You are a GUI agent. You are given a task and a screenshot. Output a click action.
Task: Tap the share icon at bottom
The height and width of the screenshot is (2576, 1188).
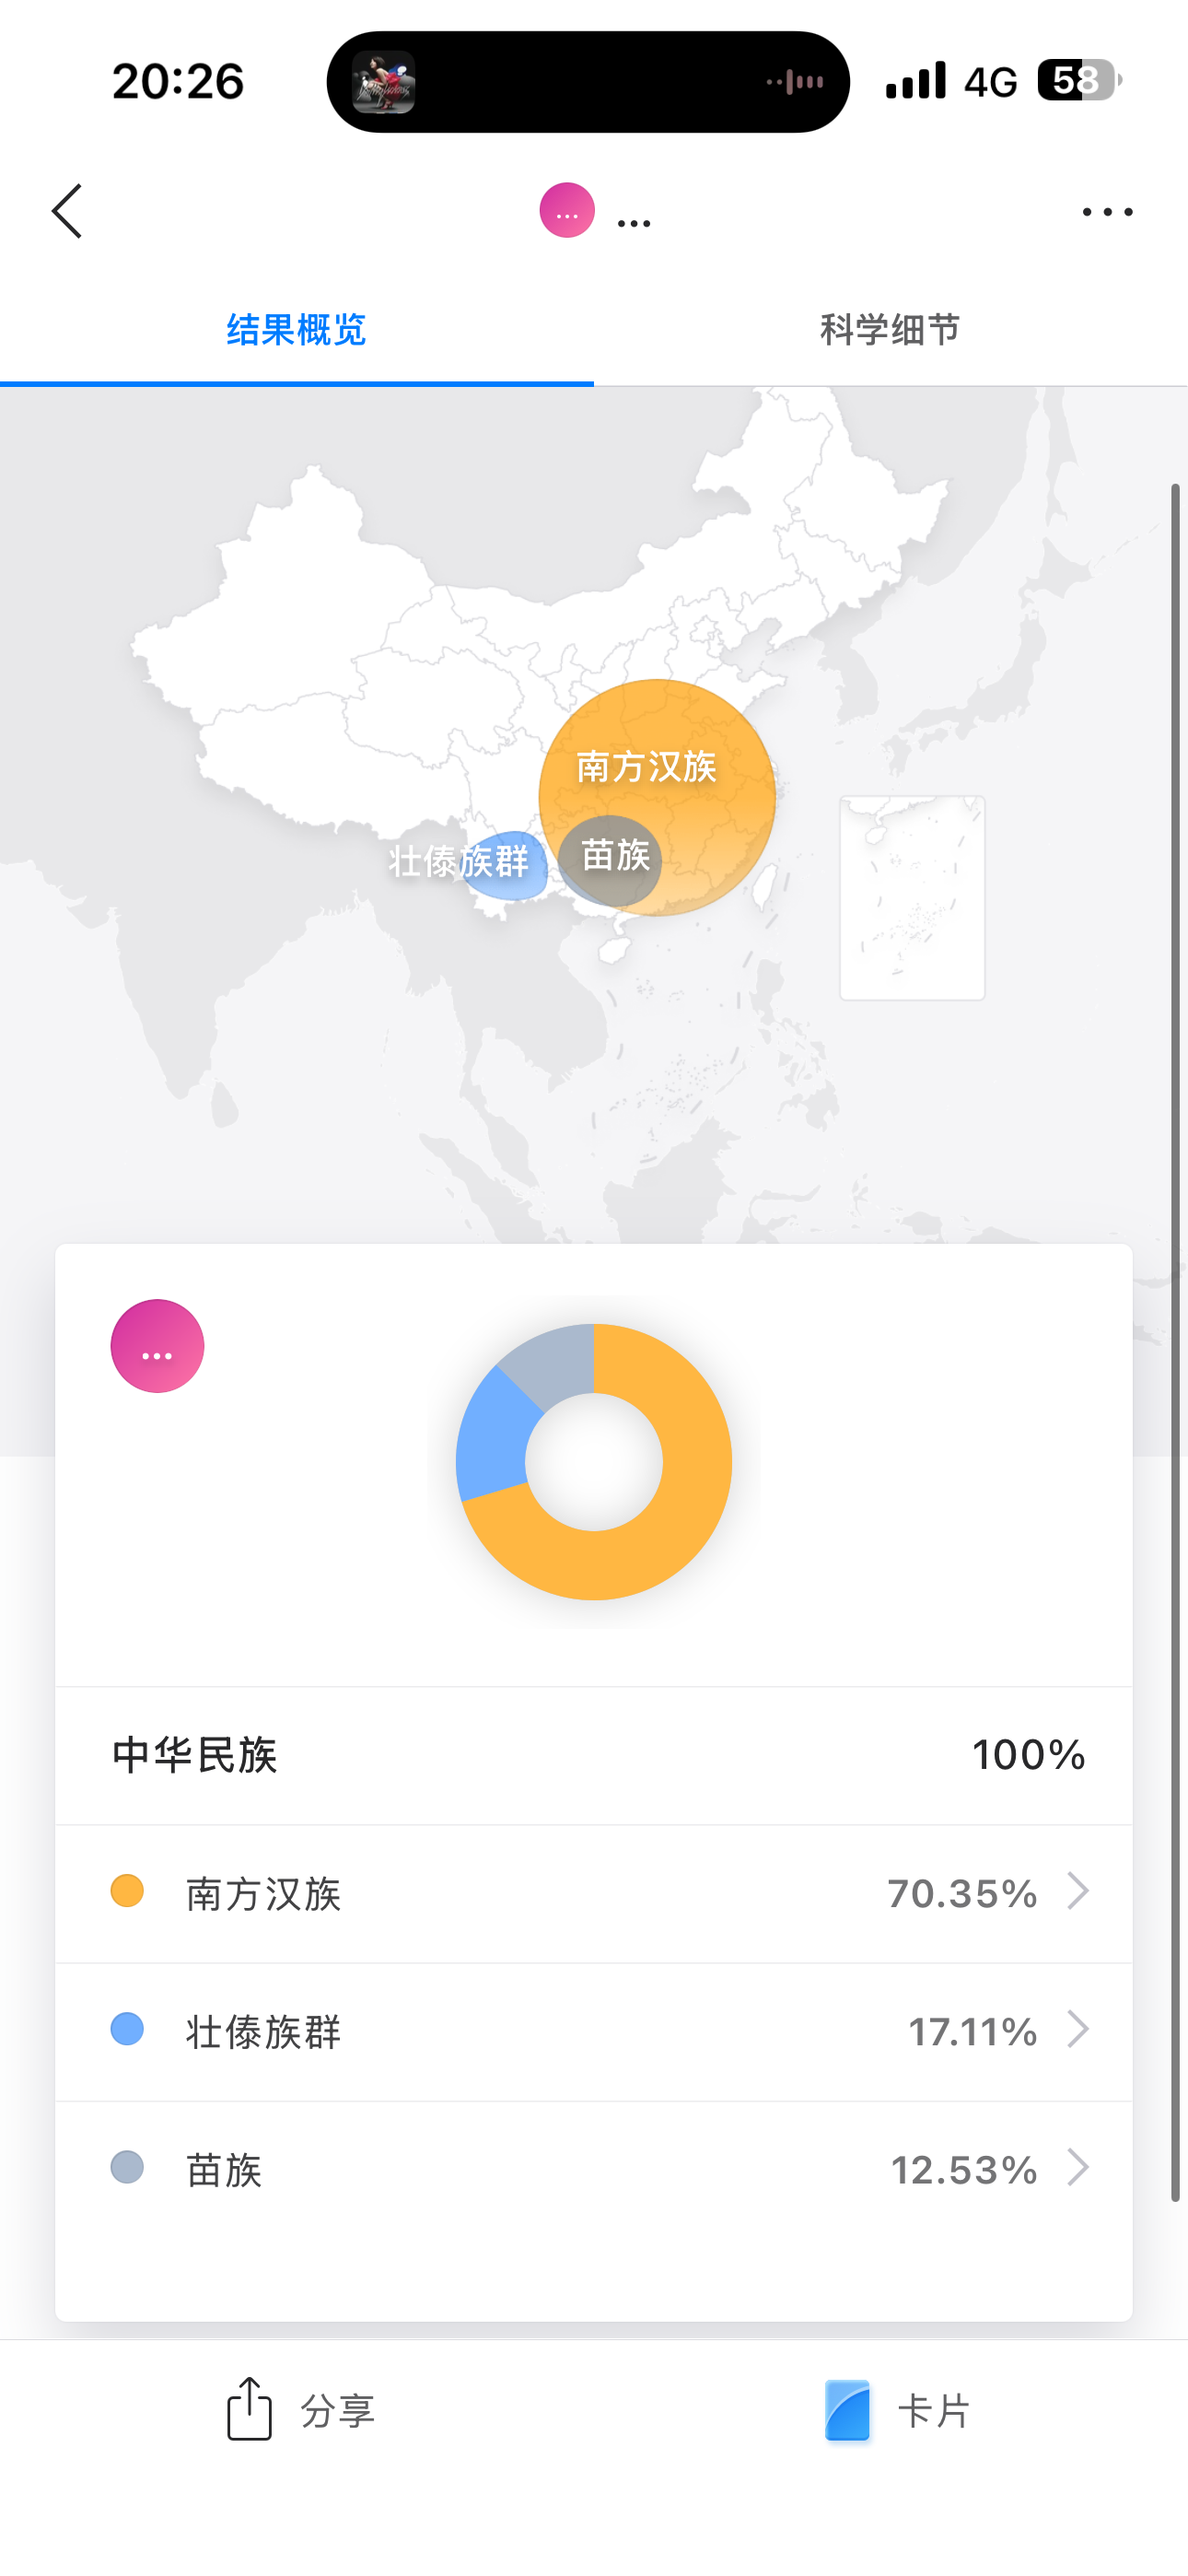click(249, 2409)
